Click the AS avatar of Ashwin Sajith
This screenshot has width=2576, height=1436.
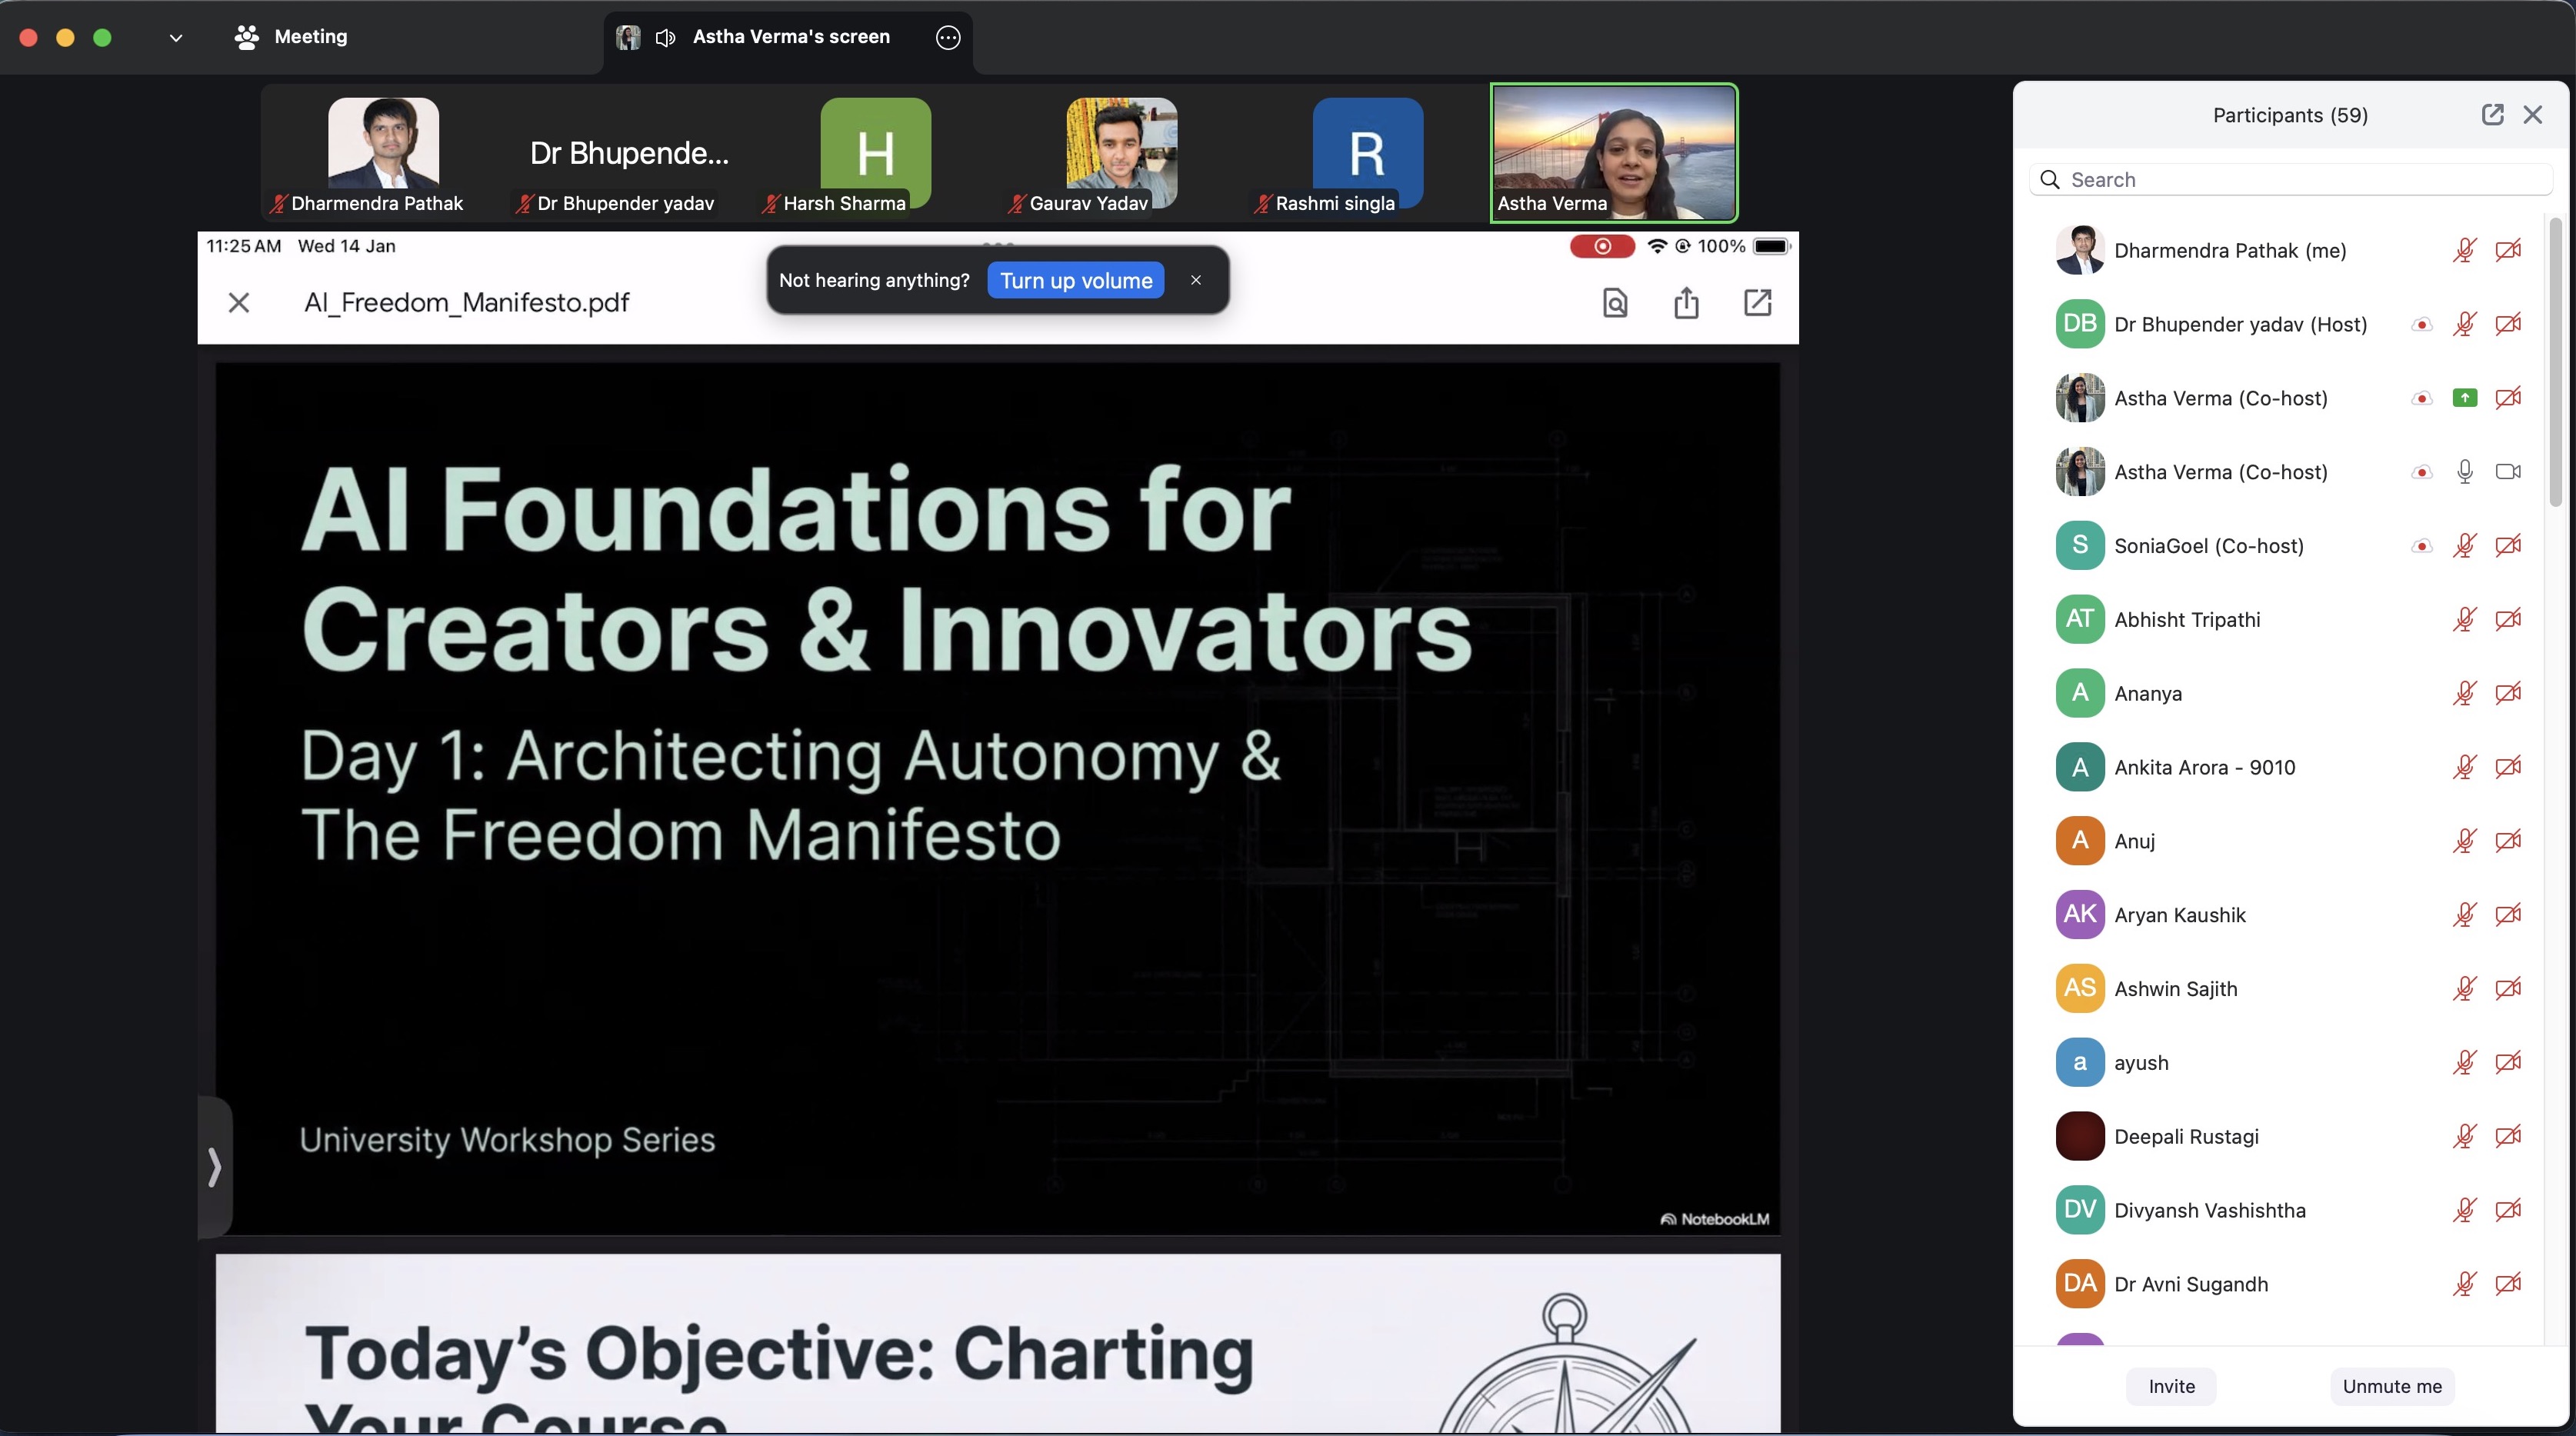coord(2080,988)
